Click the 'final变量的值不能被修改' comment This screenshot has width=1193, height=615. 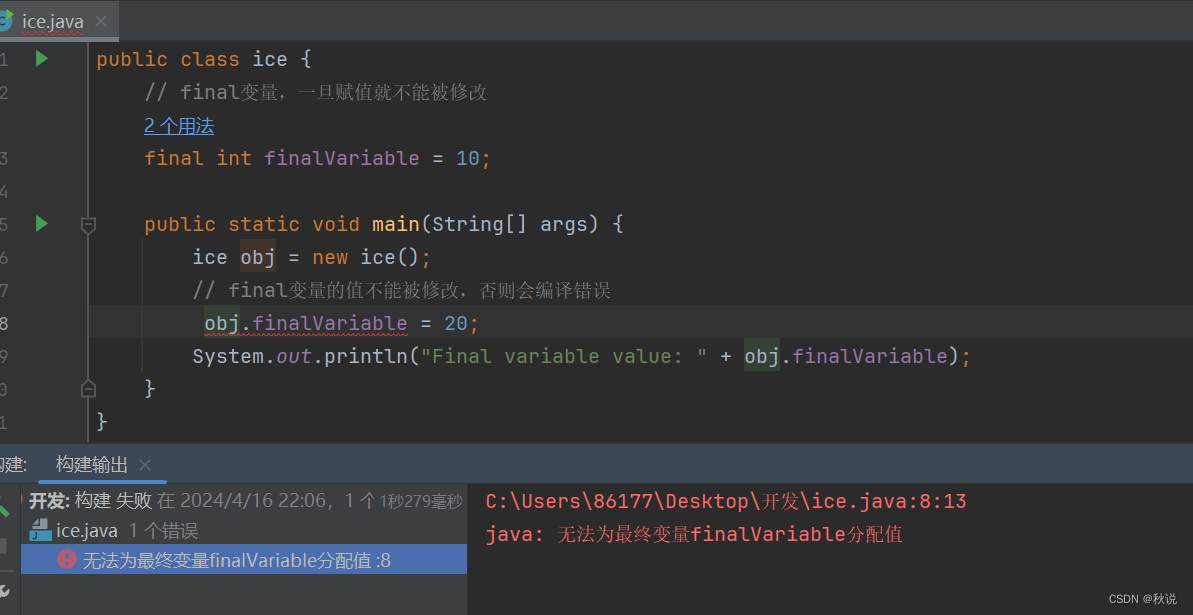[402, 290]
